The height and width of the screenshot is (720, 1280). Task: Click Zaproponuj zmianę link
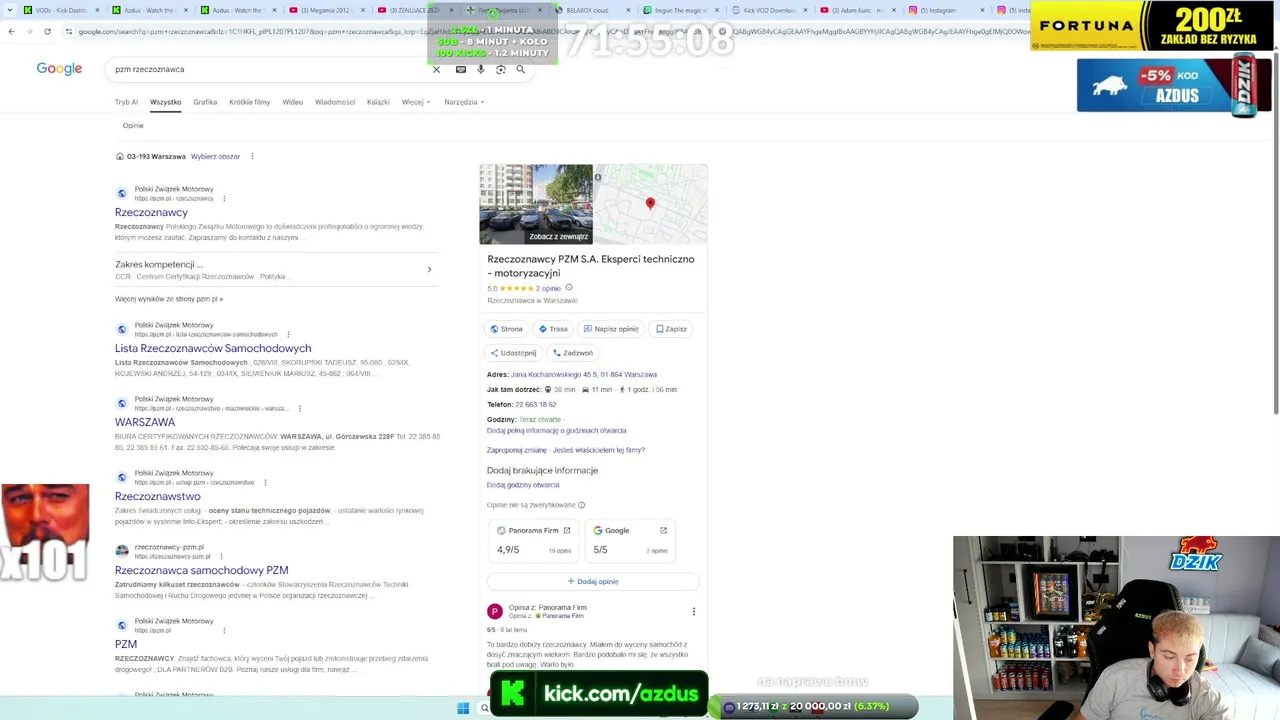517,450
